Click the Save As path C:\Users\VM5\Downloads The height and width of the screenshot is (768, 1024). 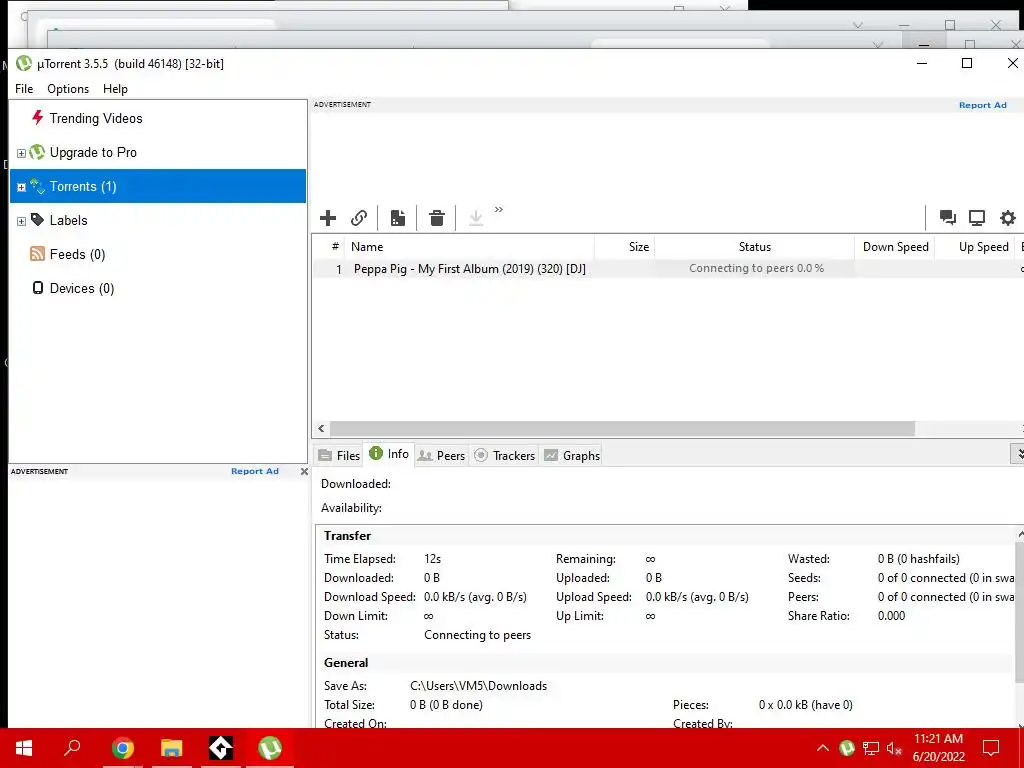point(478,686)
